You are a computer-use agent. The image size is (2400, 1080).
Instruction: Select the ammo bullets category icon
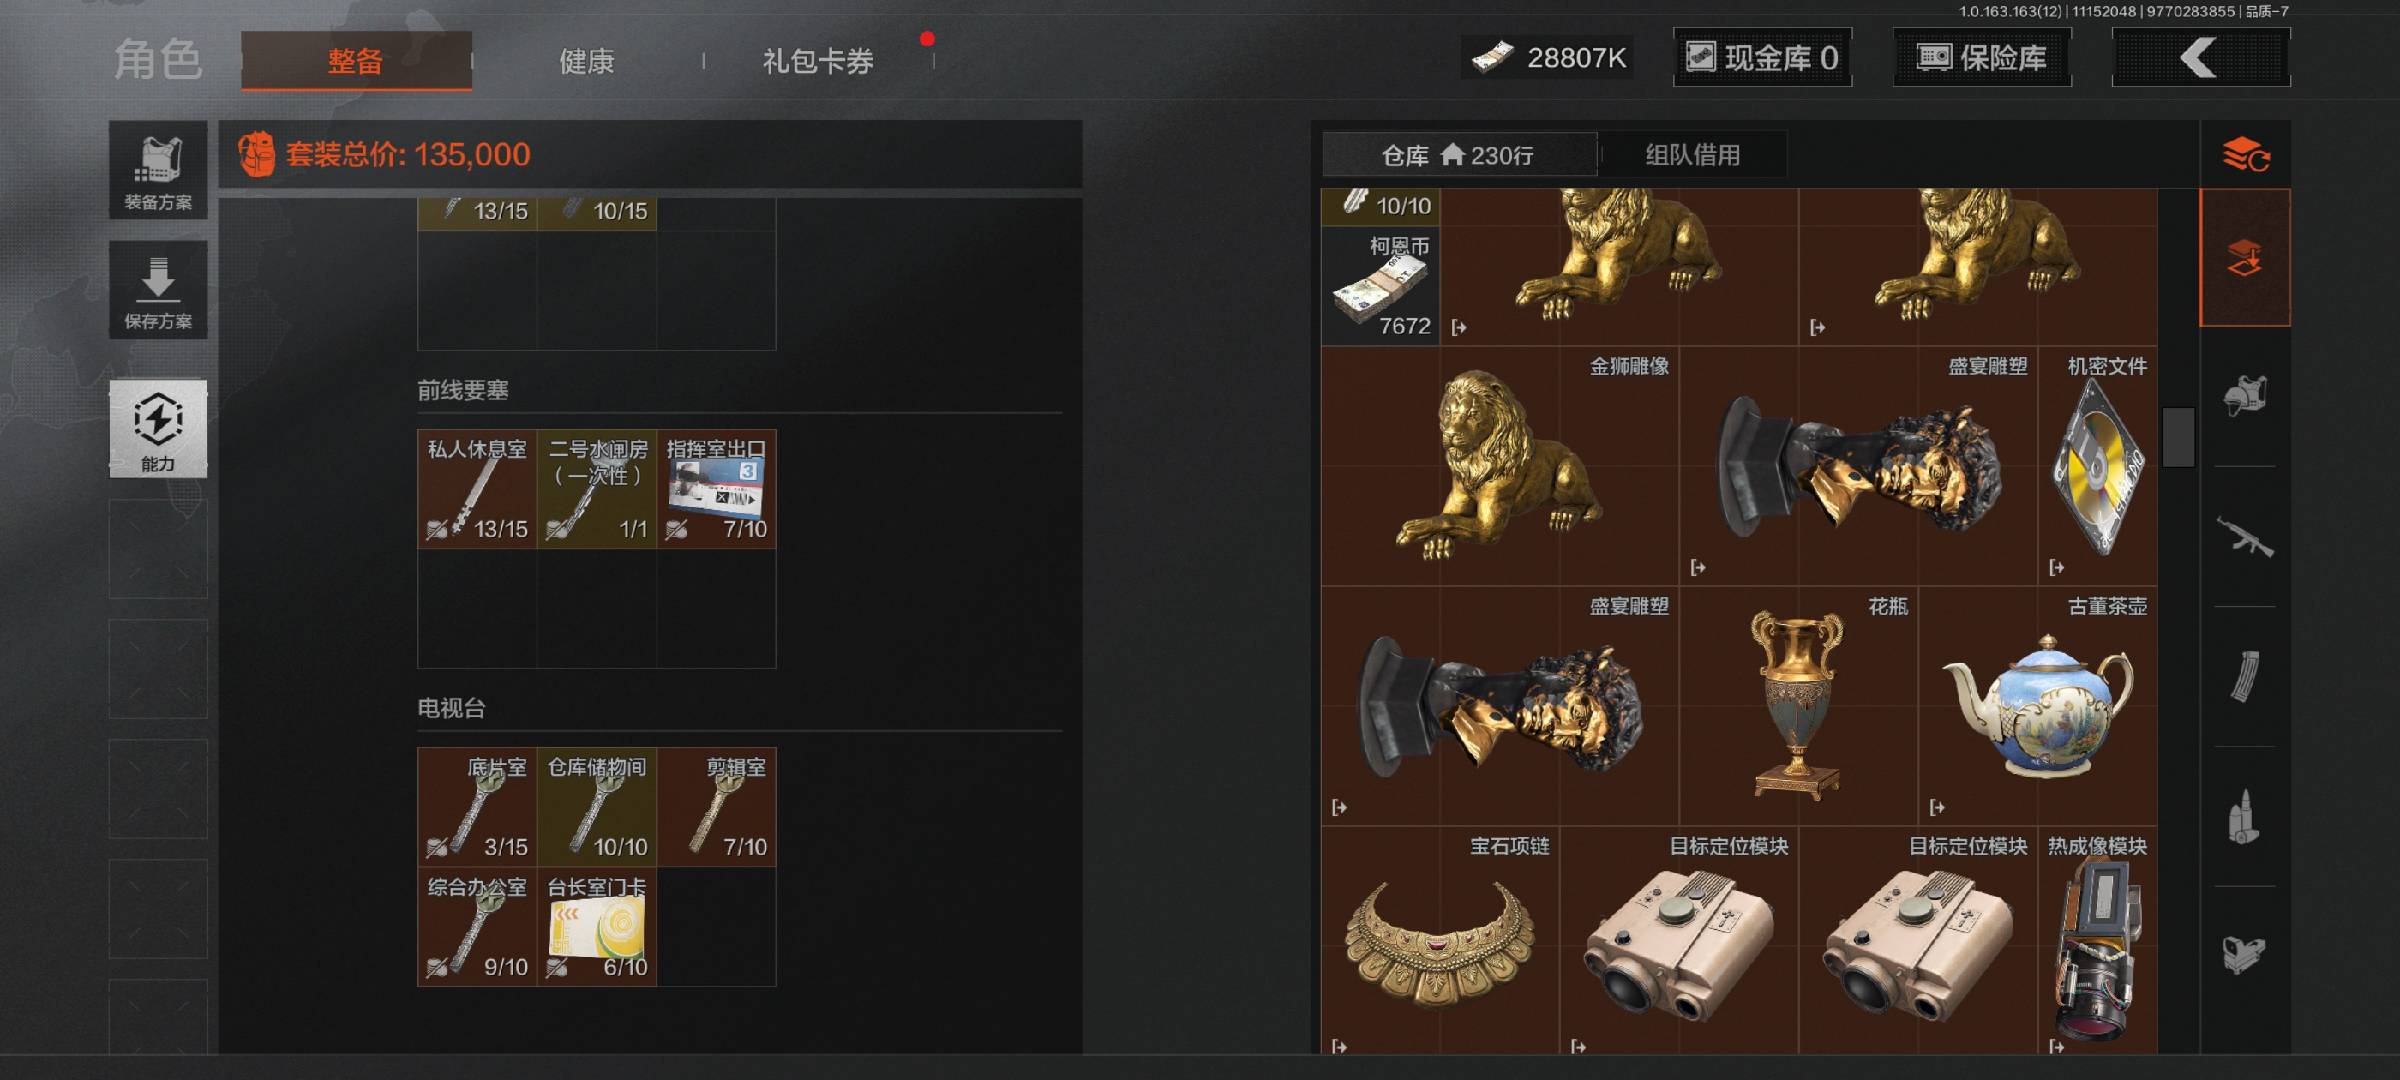pos(2245,817)
